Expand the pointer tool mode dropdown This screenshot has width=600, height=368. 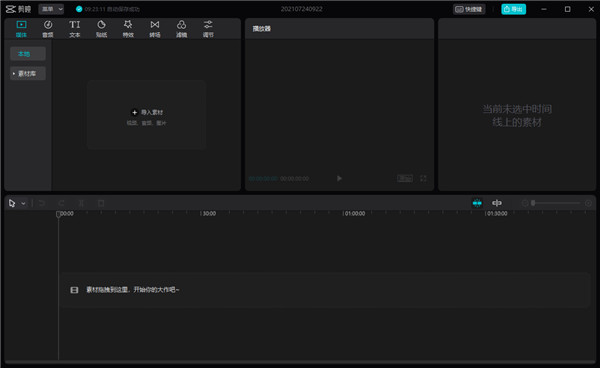pos(23,203)
